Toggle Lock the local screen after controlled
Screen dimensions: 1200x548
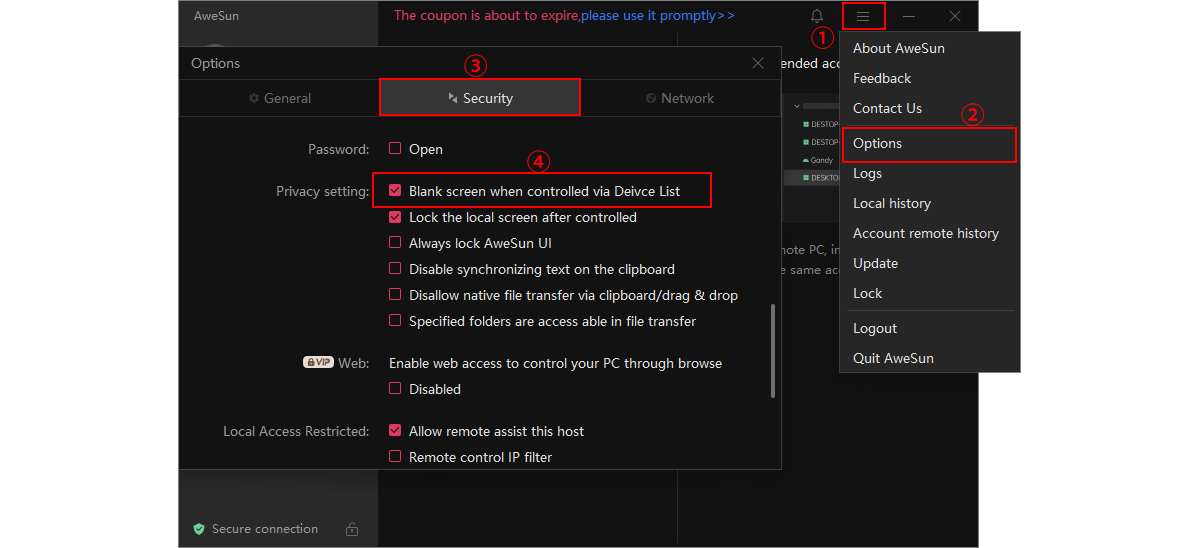point(395,217)
